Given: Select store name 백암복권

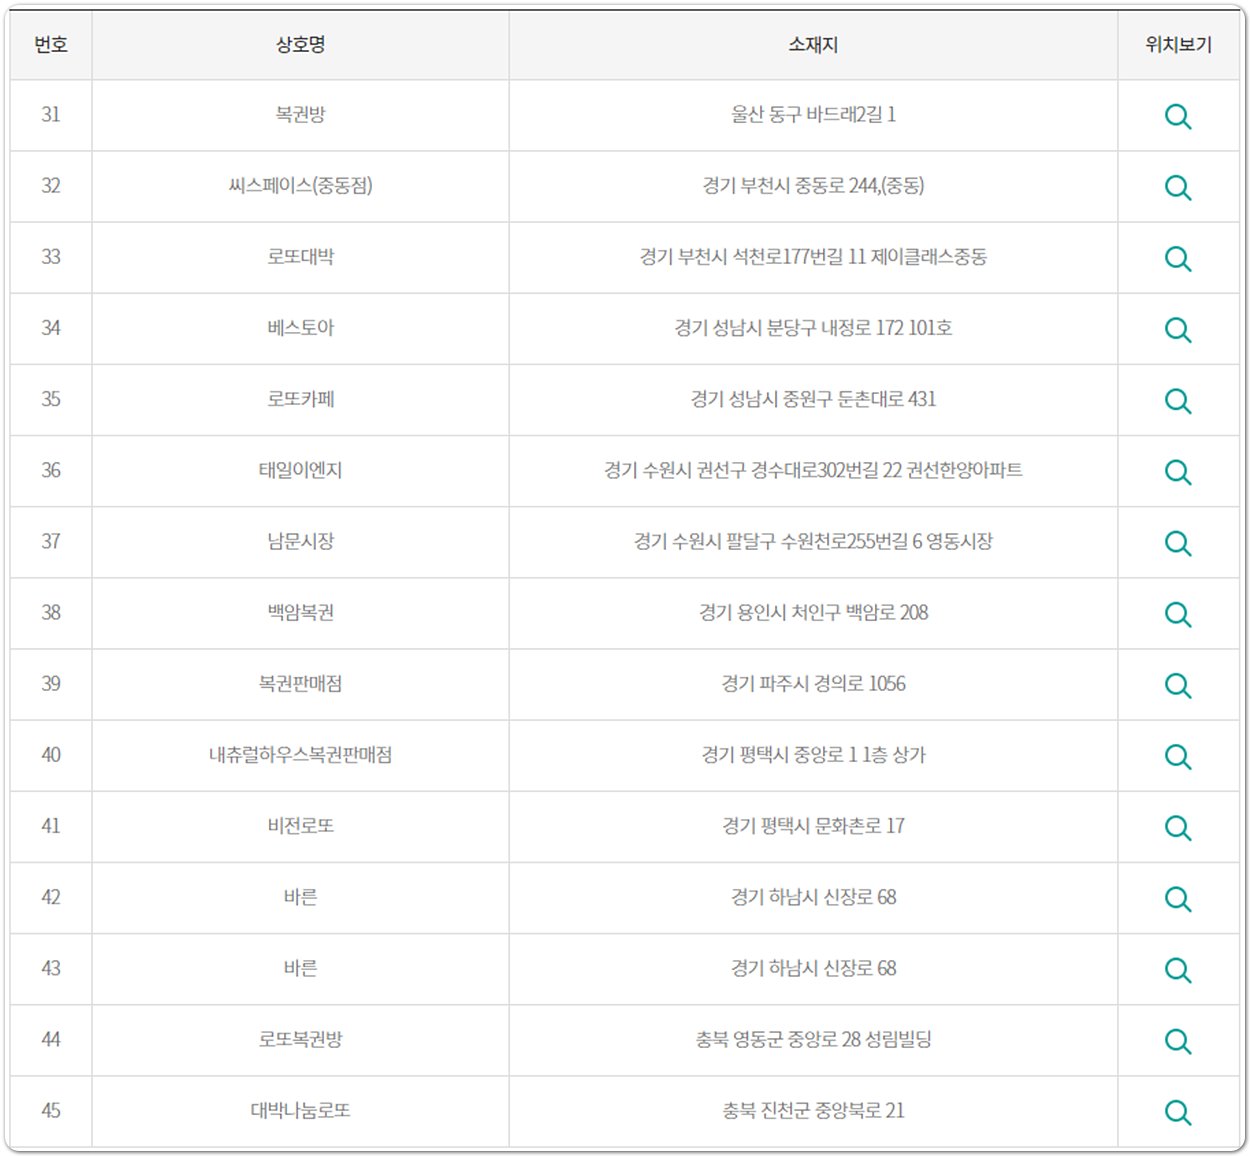Looking at the screenshot, I should pyautogui.click(x=300, y=612).
